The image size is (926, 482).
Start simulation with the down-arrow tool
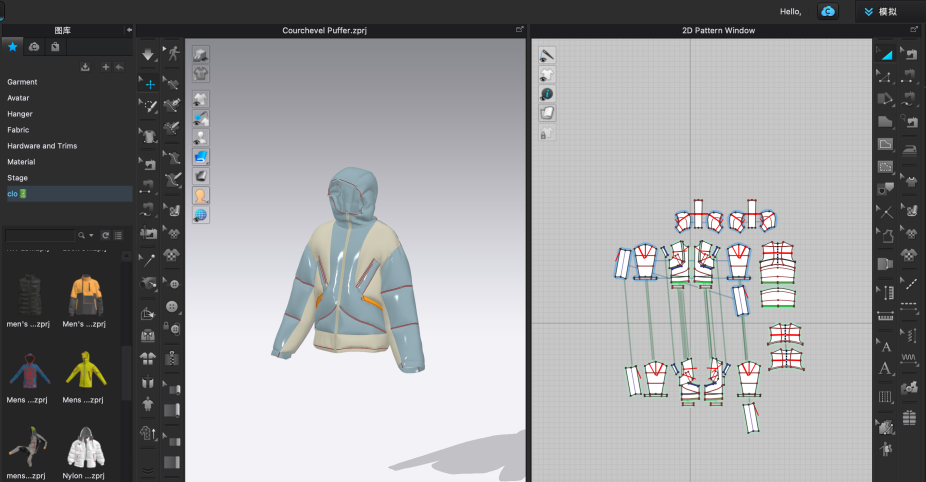pyautogui.click(x=148, y=54)
